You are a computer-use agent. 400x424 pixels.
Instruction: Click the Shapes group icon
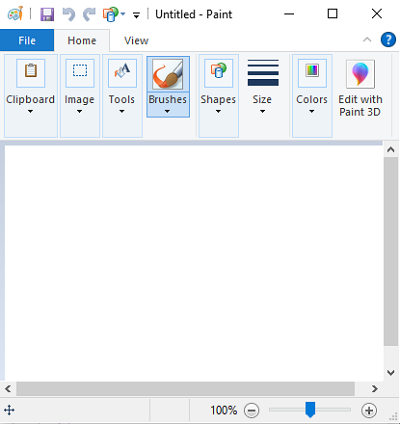219,73
